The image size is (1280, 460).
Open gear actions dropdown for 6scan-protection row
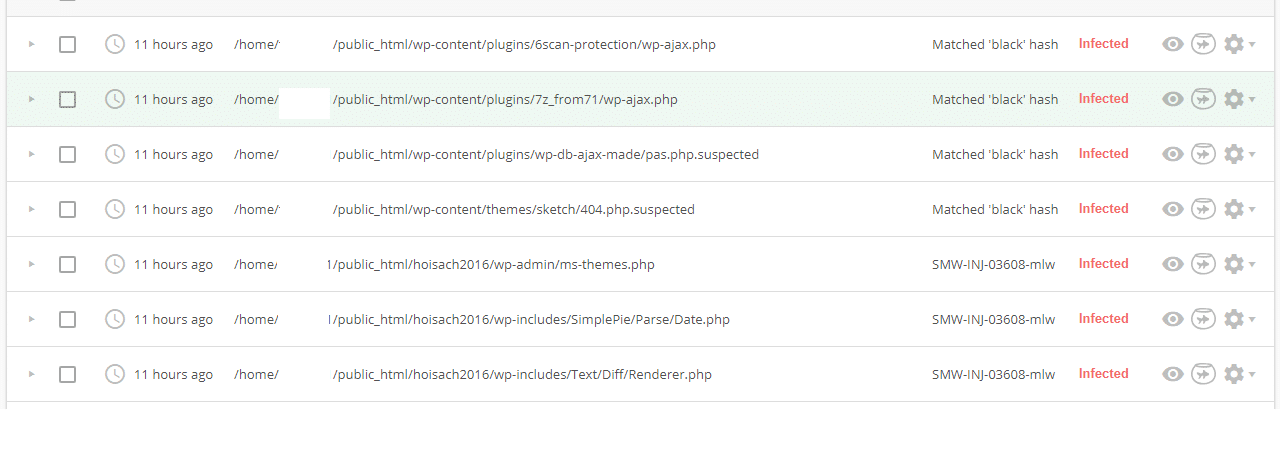[1239, 44]
